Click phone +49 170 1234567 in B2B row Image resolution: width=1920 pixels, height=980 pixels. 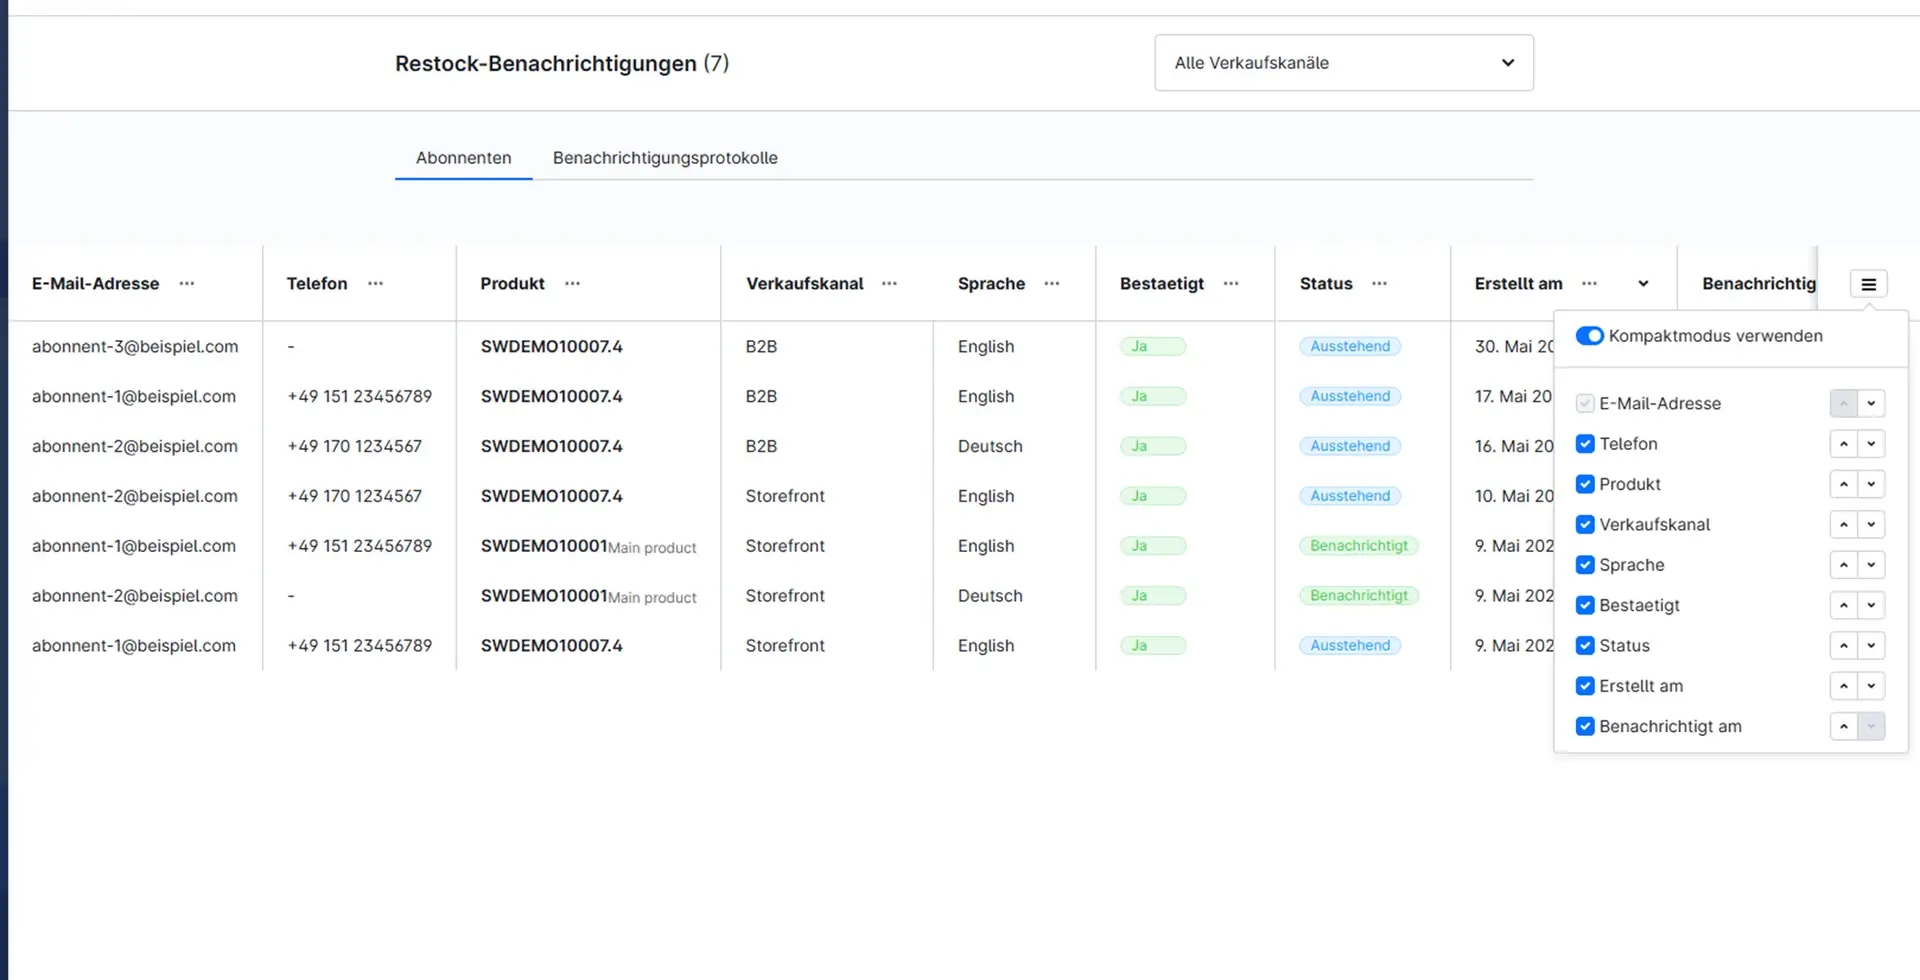pyautogui.click(x=355, y=446)
